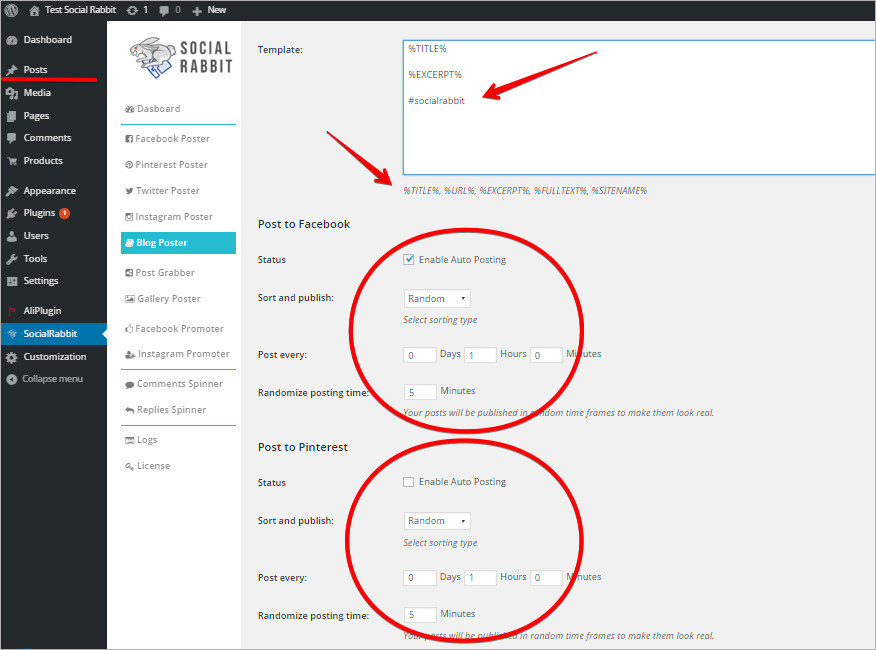
Task: Click the Post to Facebook heading
Action: pyautogui.click(x=304, y=224)
